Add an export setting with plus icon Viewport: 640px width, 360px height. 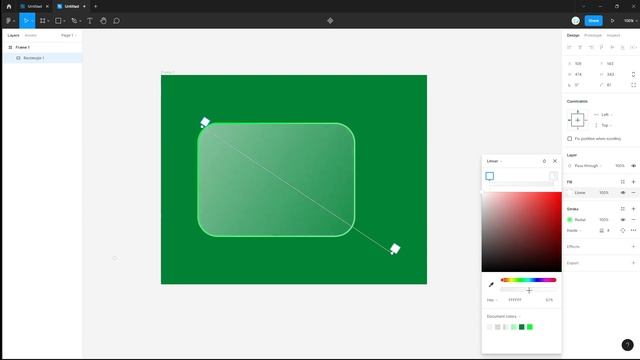[633, 263]
